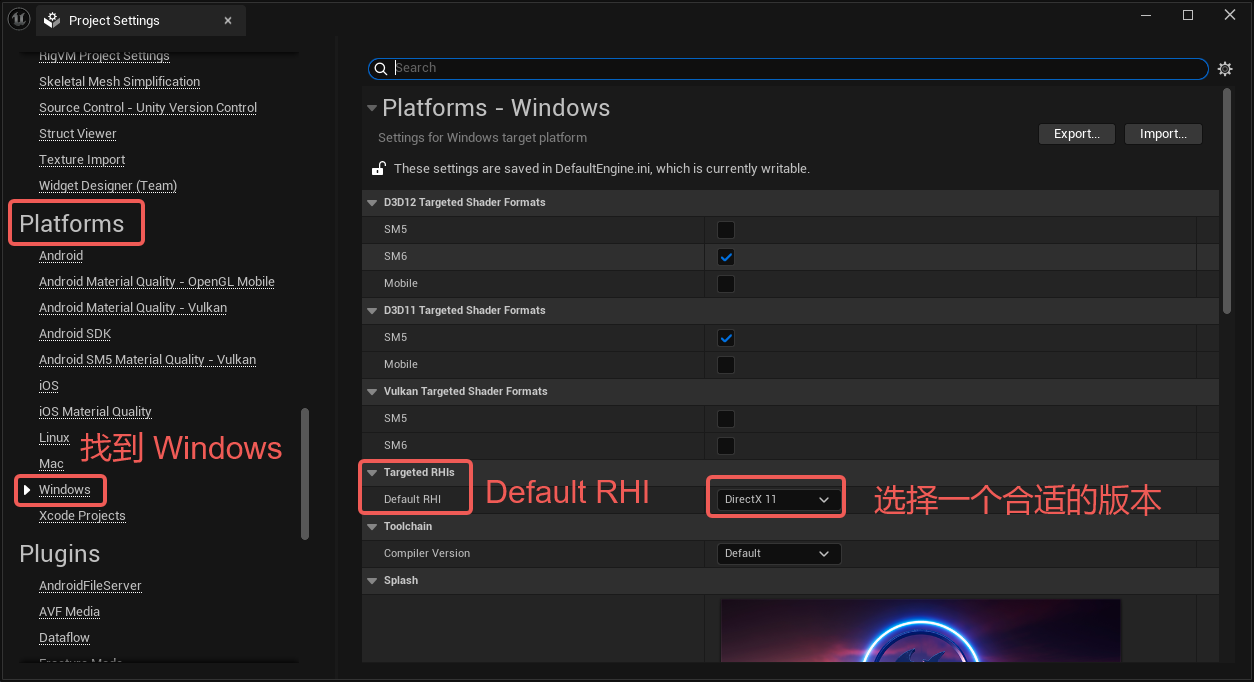Click the Platforms heading in sidebar
Viewport: 1254px width, 682px height.
pyautogui.click(x=72, y=224)
